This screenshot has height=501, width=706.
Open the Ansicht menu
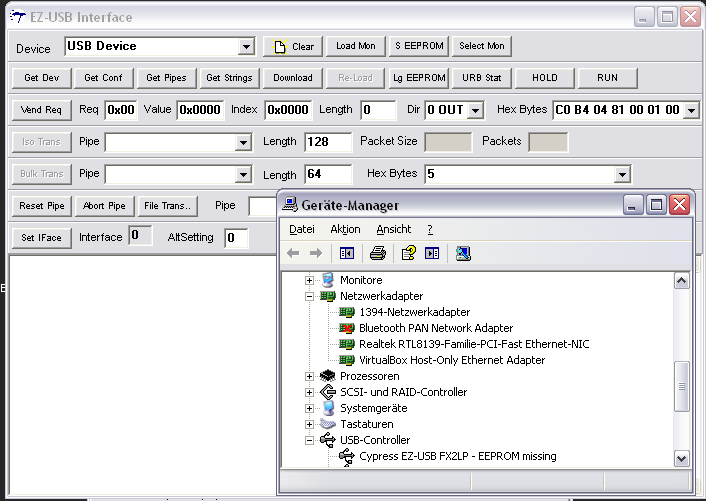(394, 230)
